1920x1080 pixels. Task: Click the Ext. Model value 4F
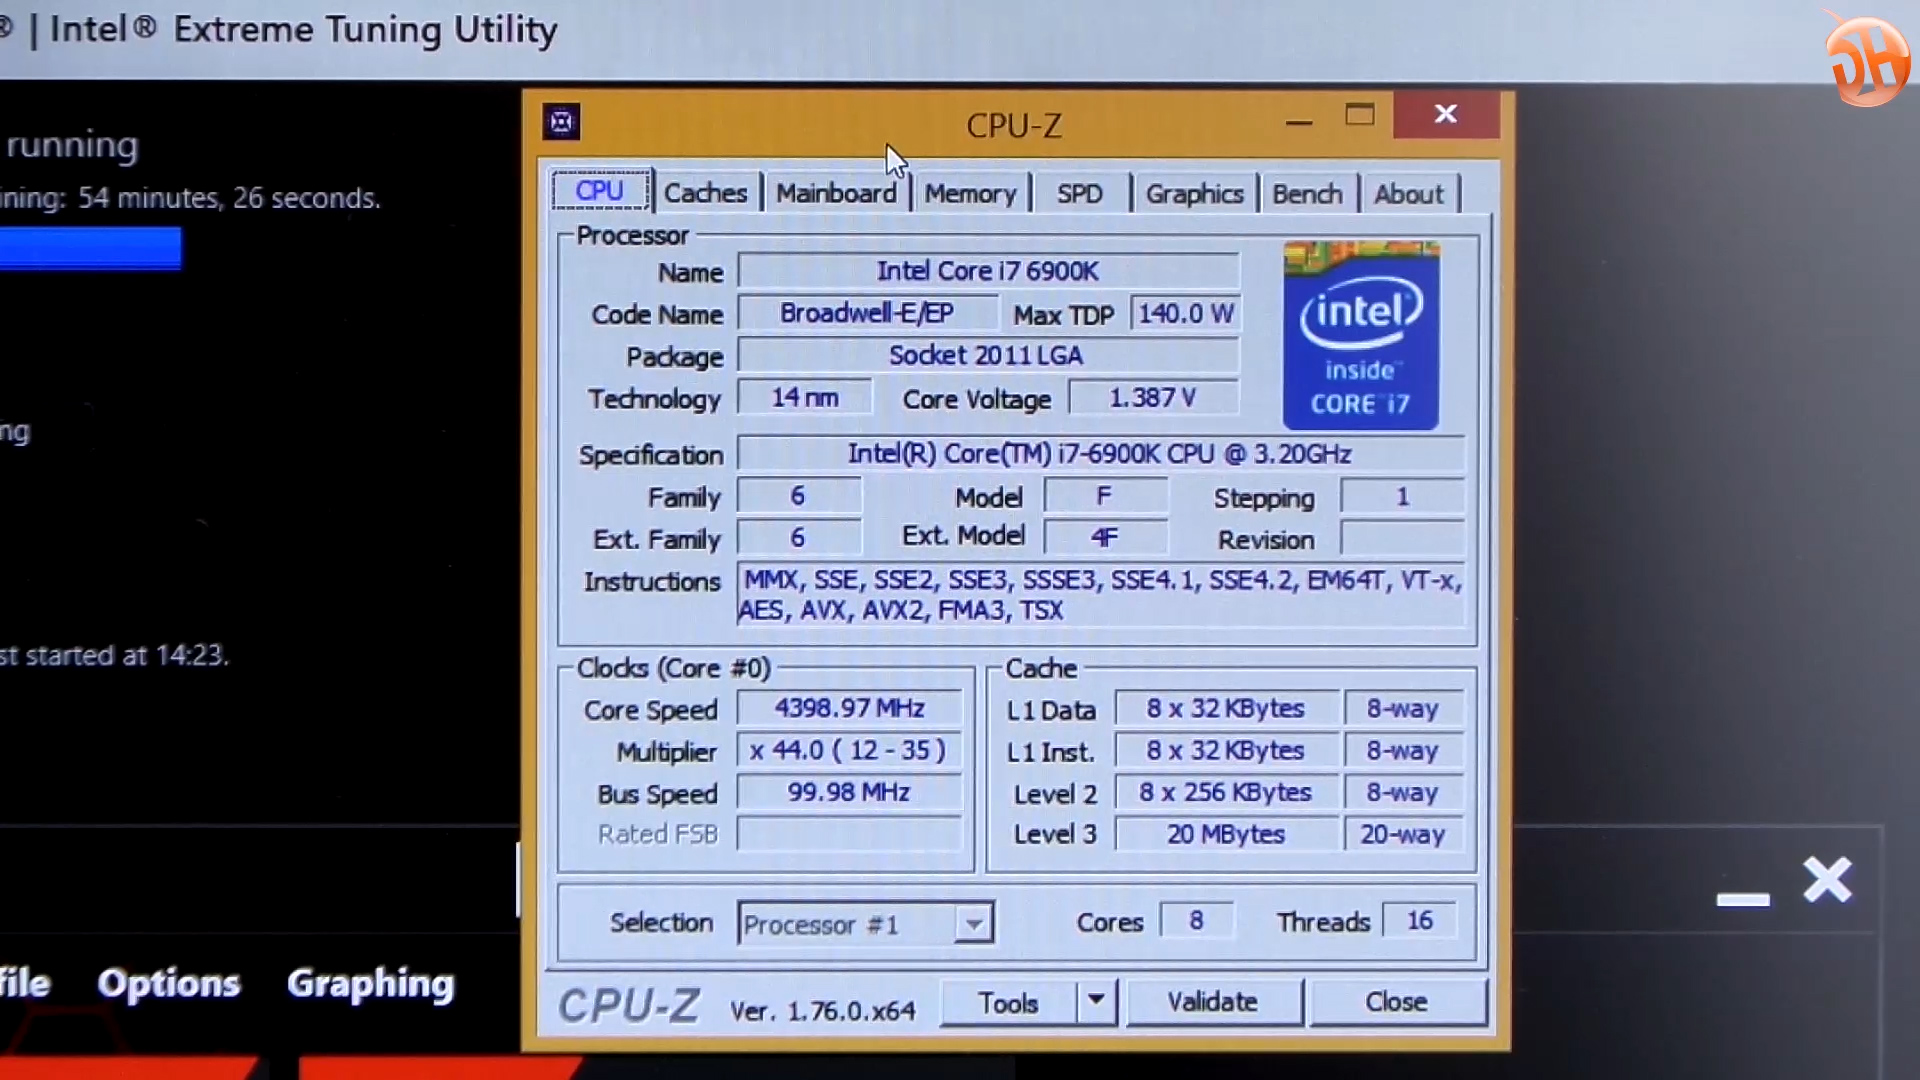(1105, 537)
